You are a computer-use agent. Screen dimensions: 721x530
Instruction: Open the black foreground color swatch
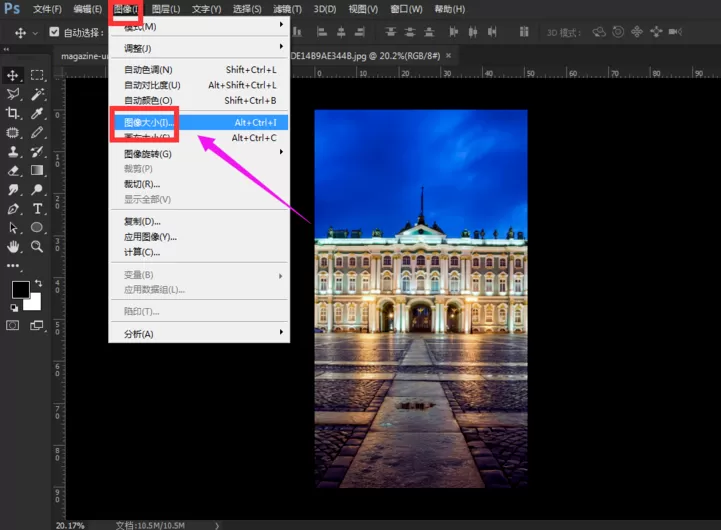click(x=20, y=290)
